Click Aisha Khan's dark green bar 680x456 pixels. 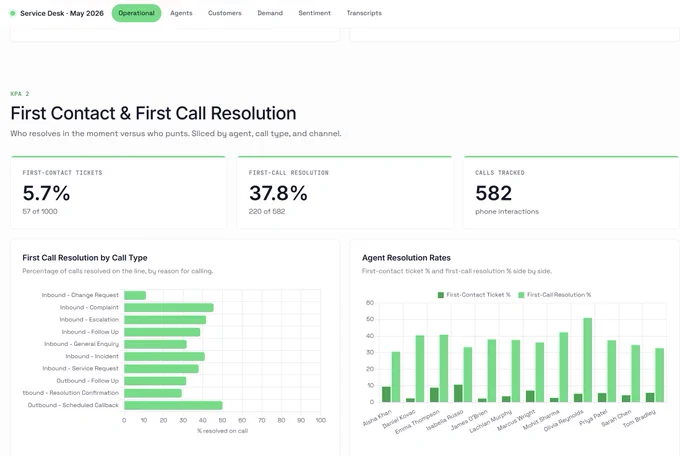pos(386,394)
